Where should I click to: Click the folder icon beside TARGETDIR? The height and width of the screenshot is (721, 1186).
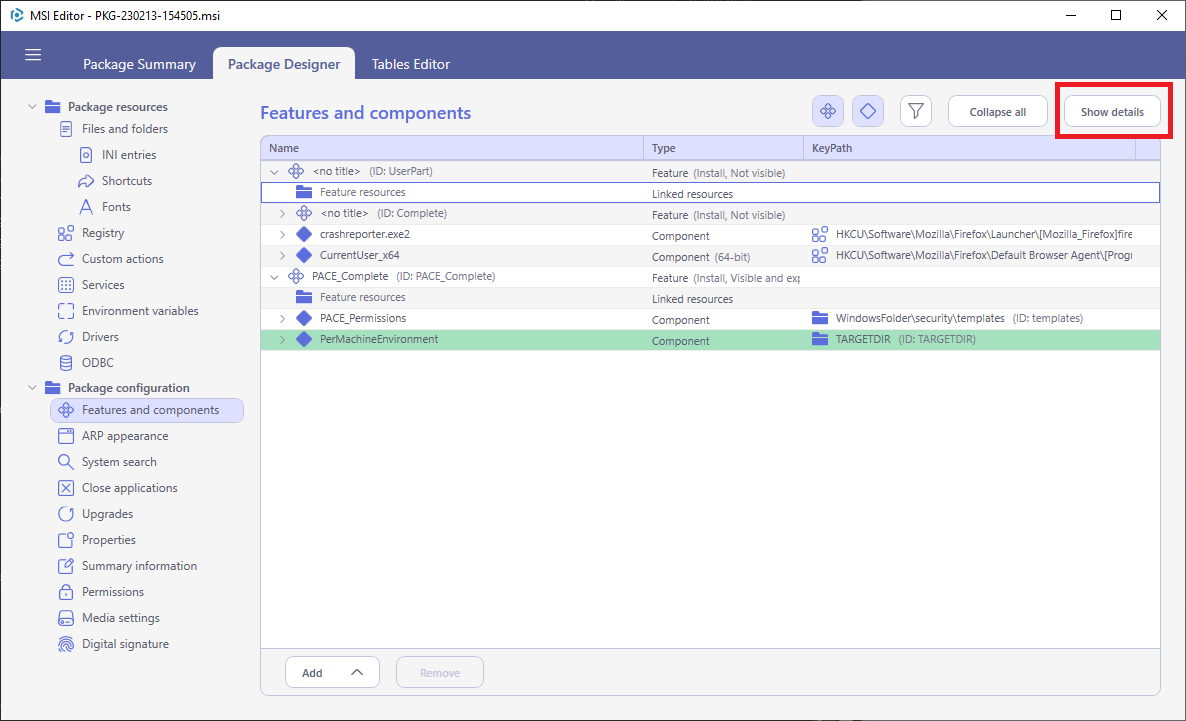(x=820, y=340)
